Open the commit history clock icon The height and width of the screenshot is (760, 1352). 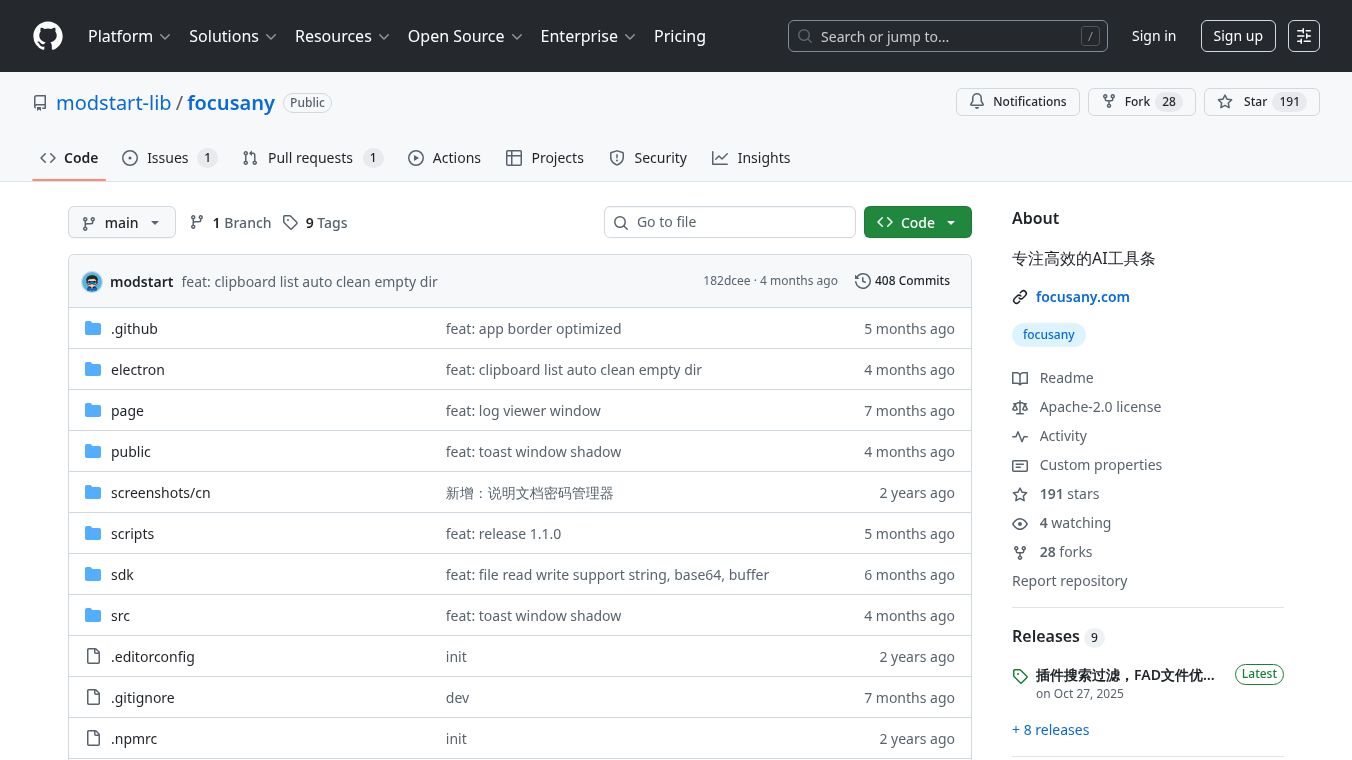[x=862, y=281]
